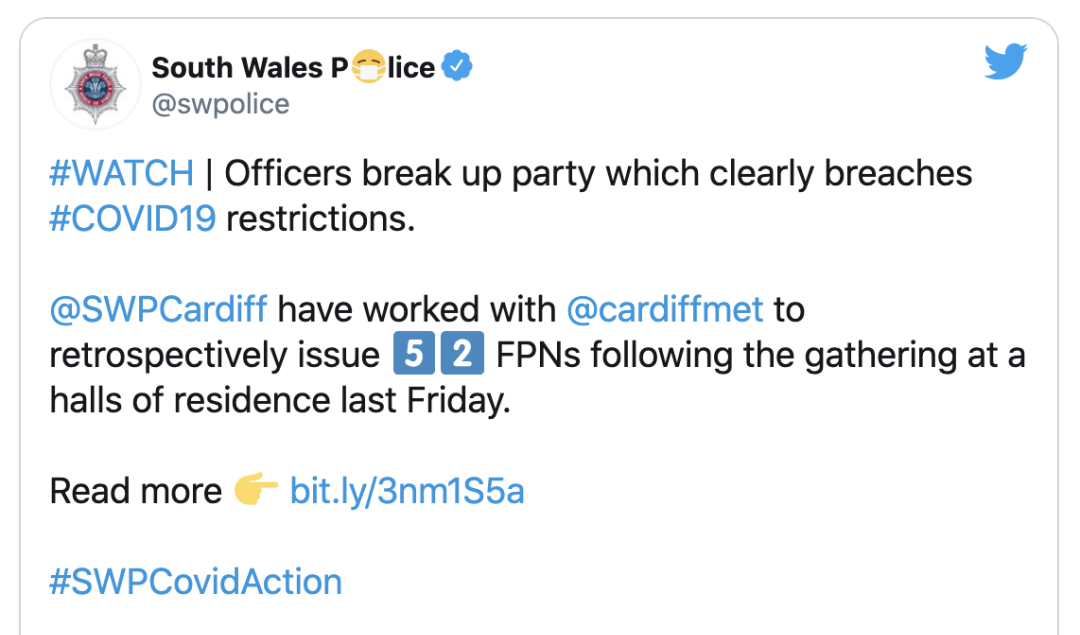
Task: Click the masked face emoji in name
Action: coord(370,68)
